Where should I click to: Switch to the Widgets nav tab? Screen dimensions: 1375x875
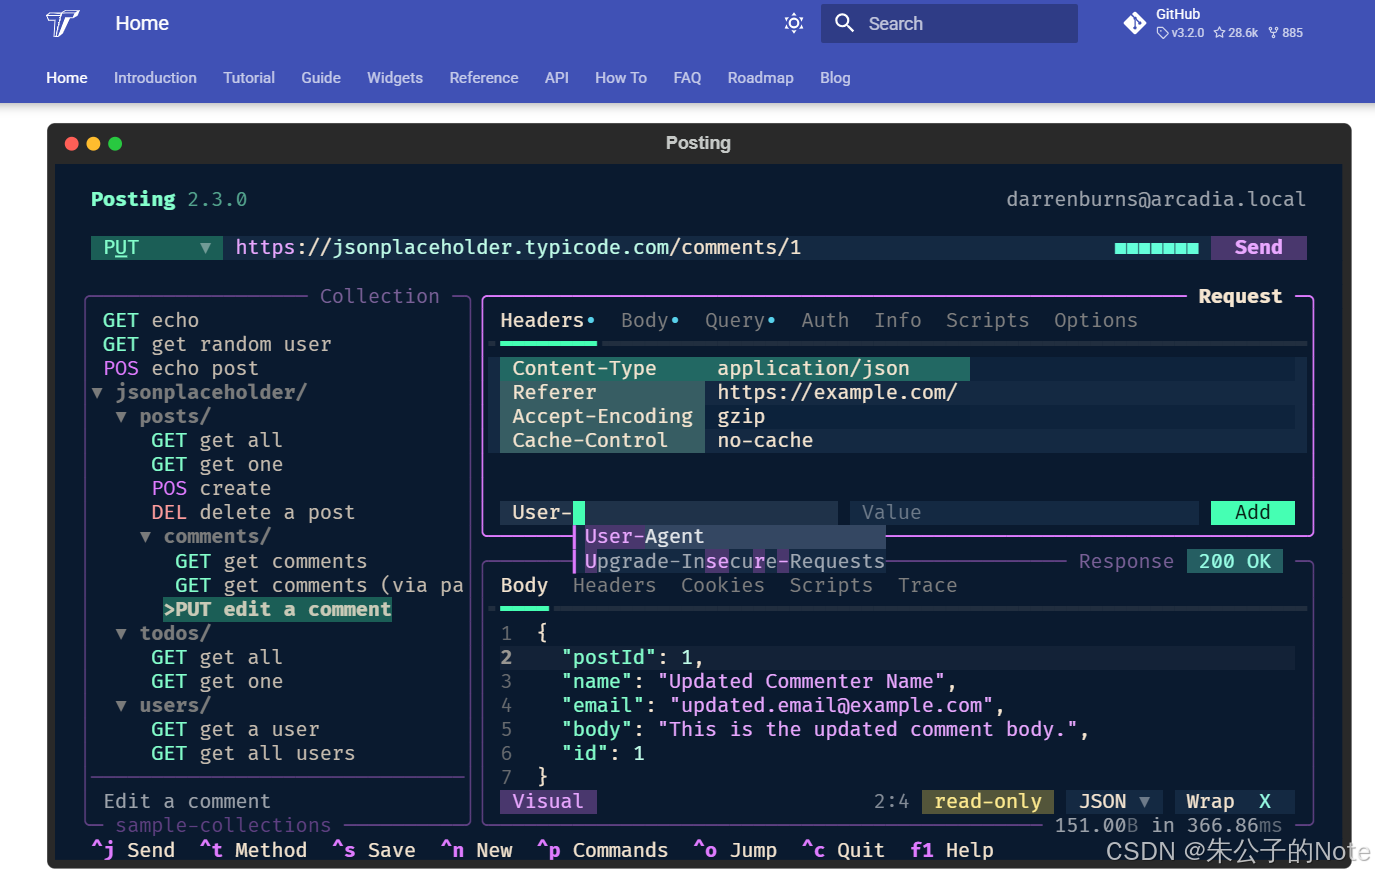[x=395, y=78]
